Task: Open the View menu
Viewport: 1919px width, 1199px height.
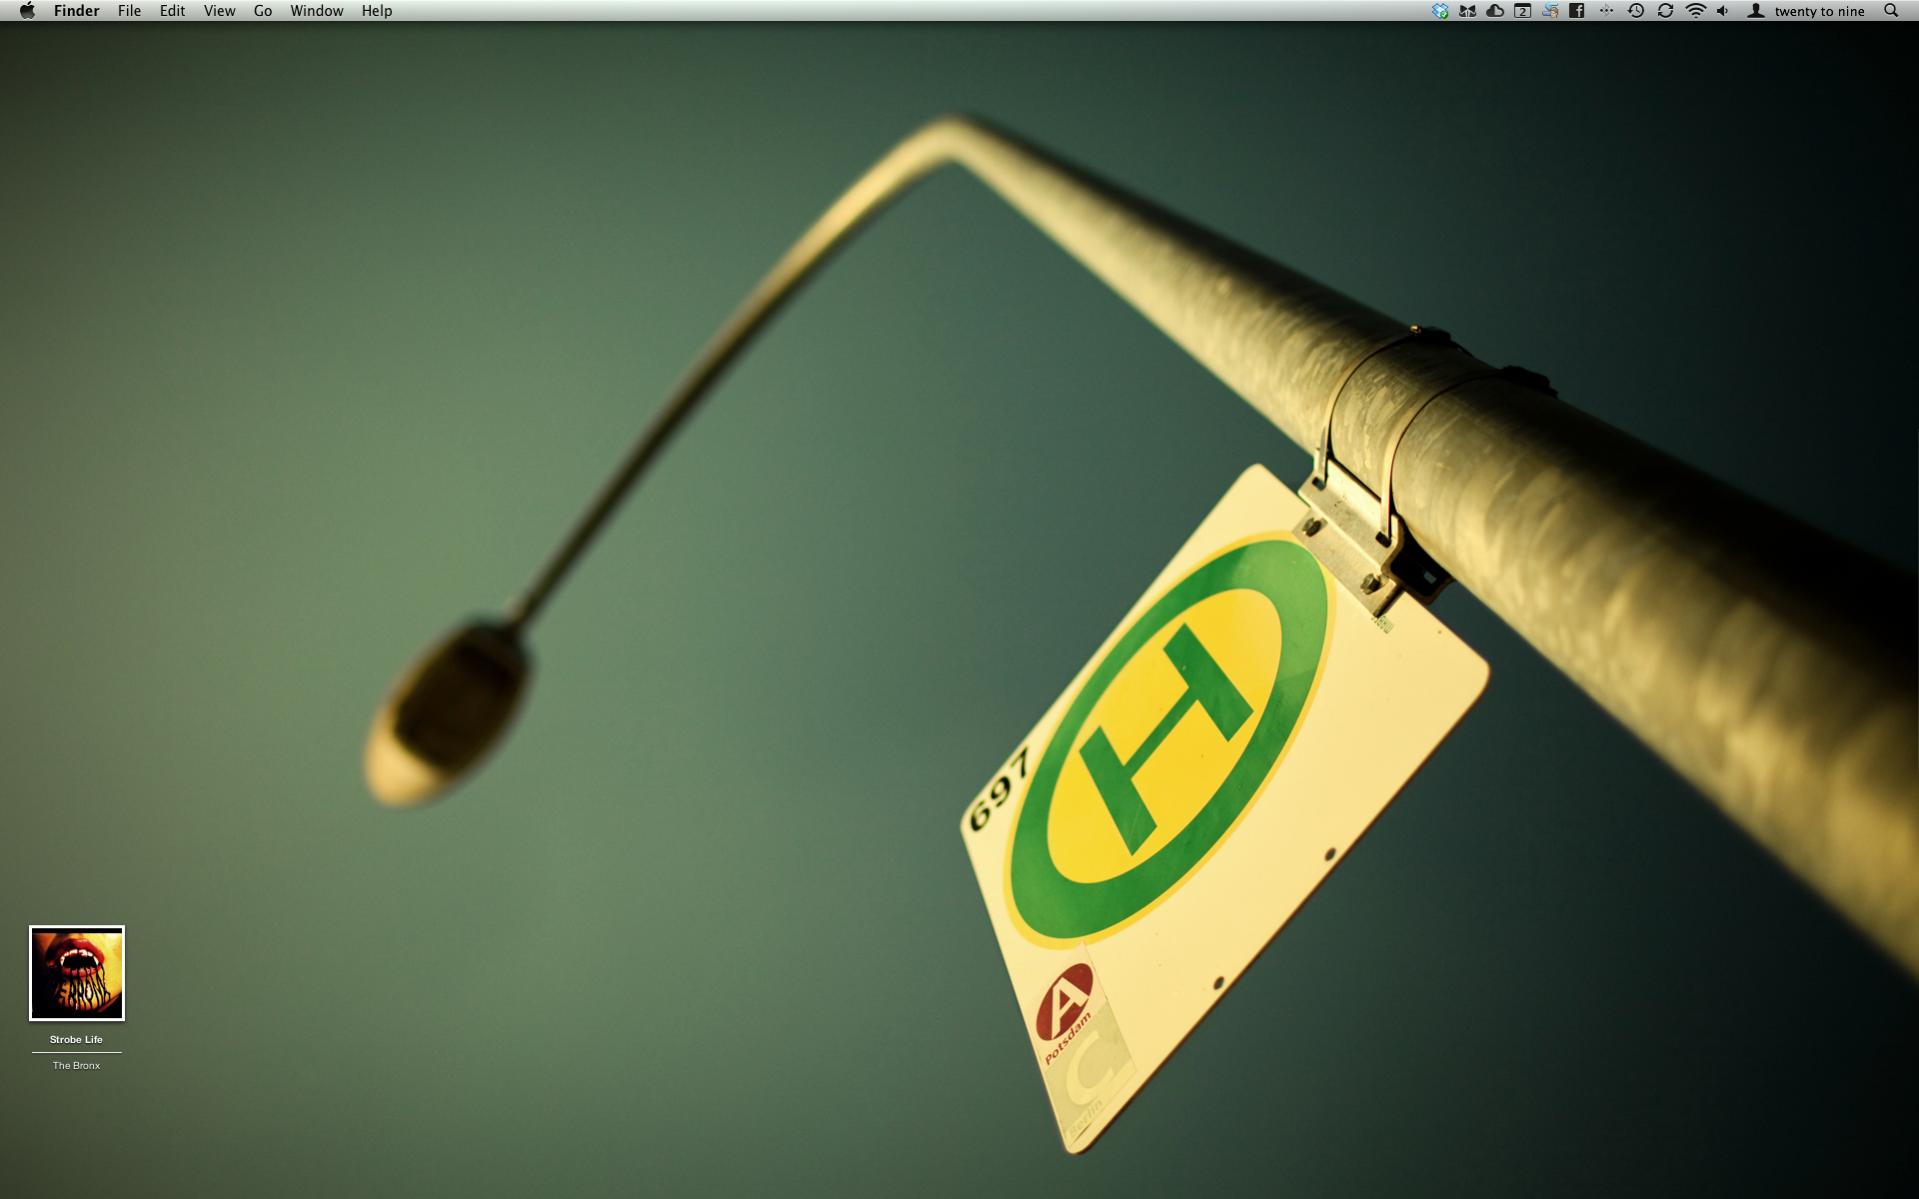Action: tap(219, 11)
